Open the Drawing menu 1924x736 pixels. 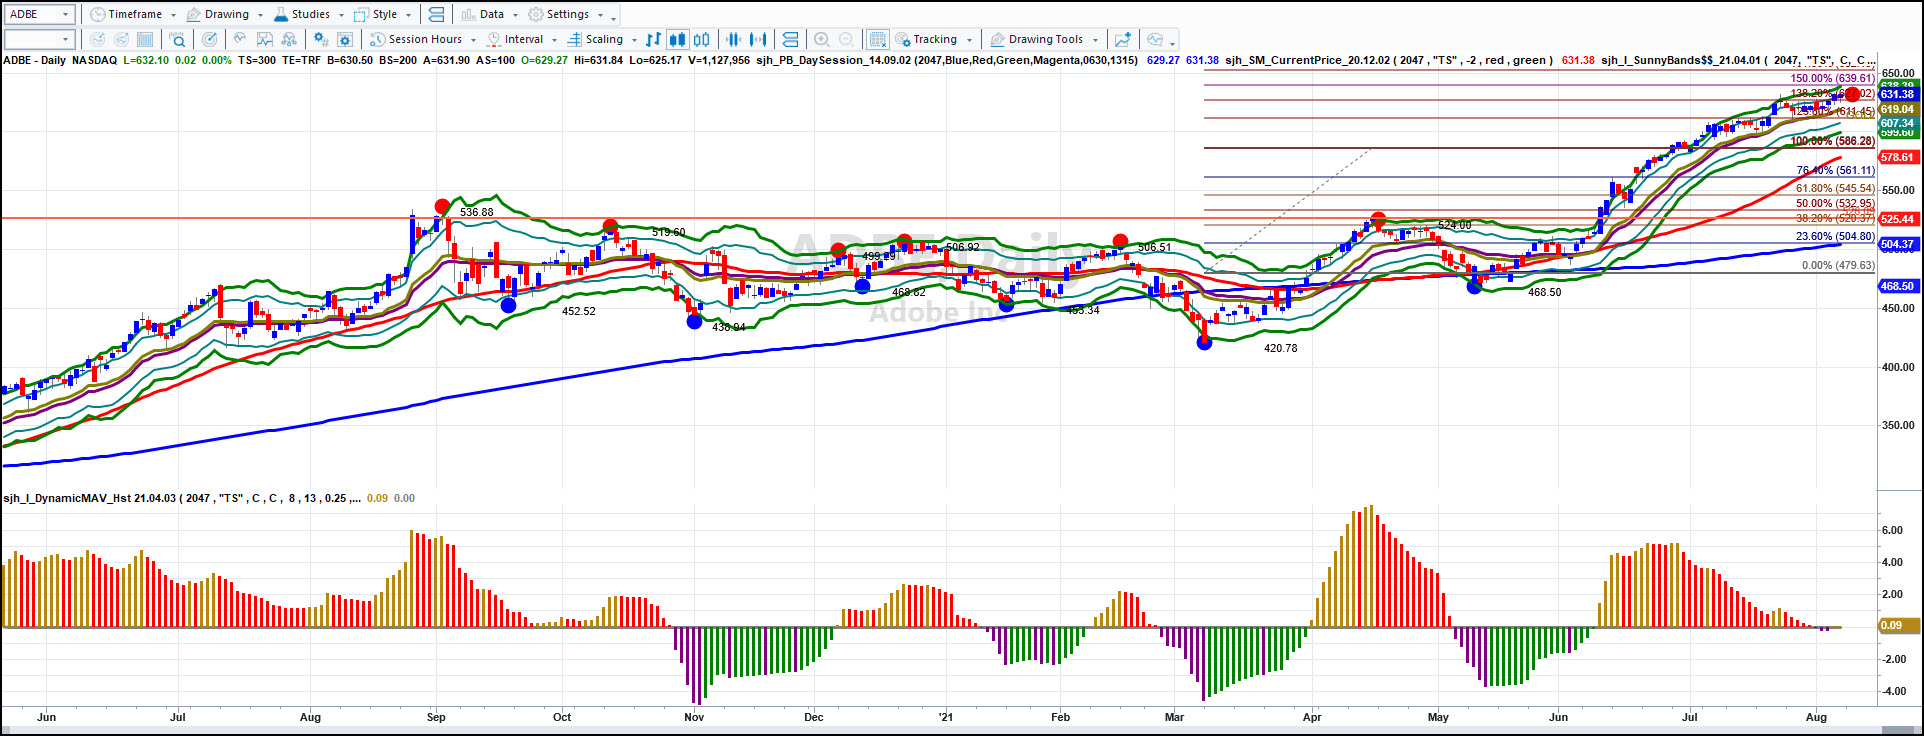[225, 14]
